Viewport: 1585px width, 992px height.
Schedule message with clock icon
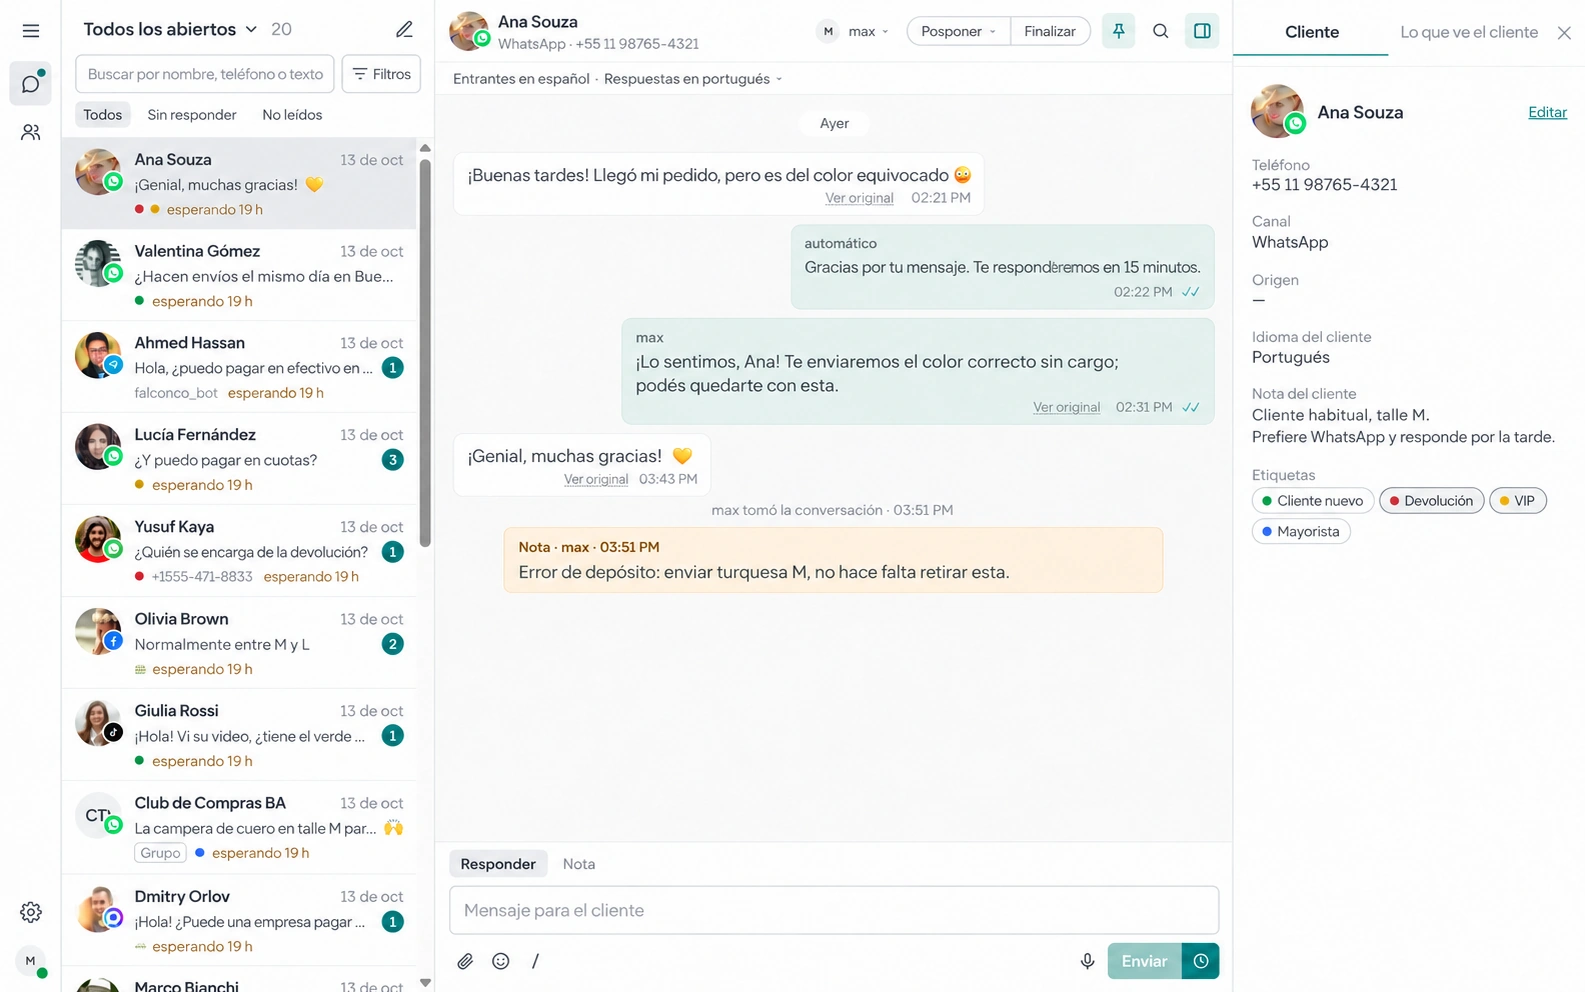1201,961
